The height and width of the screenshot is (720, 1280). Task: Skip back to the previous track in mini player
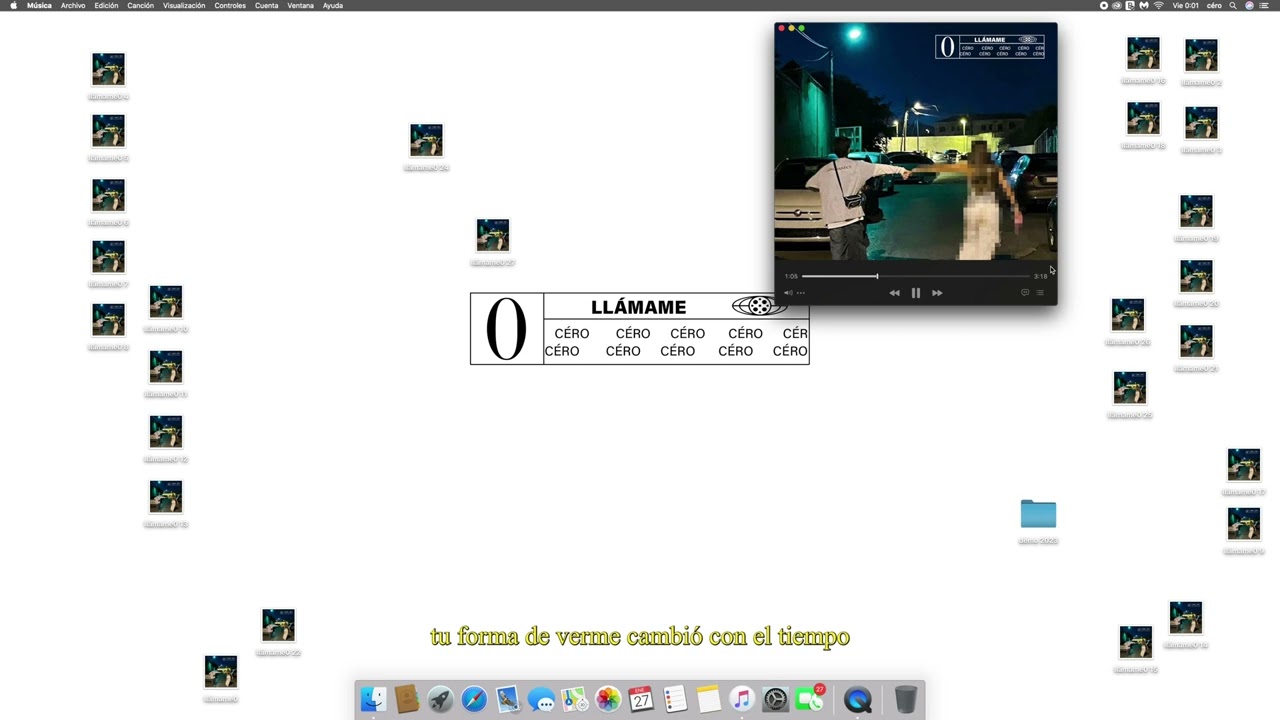pyautogui.click(x=894, y=293)
